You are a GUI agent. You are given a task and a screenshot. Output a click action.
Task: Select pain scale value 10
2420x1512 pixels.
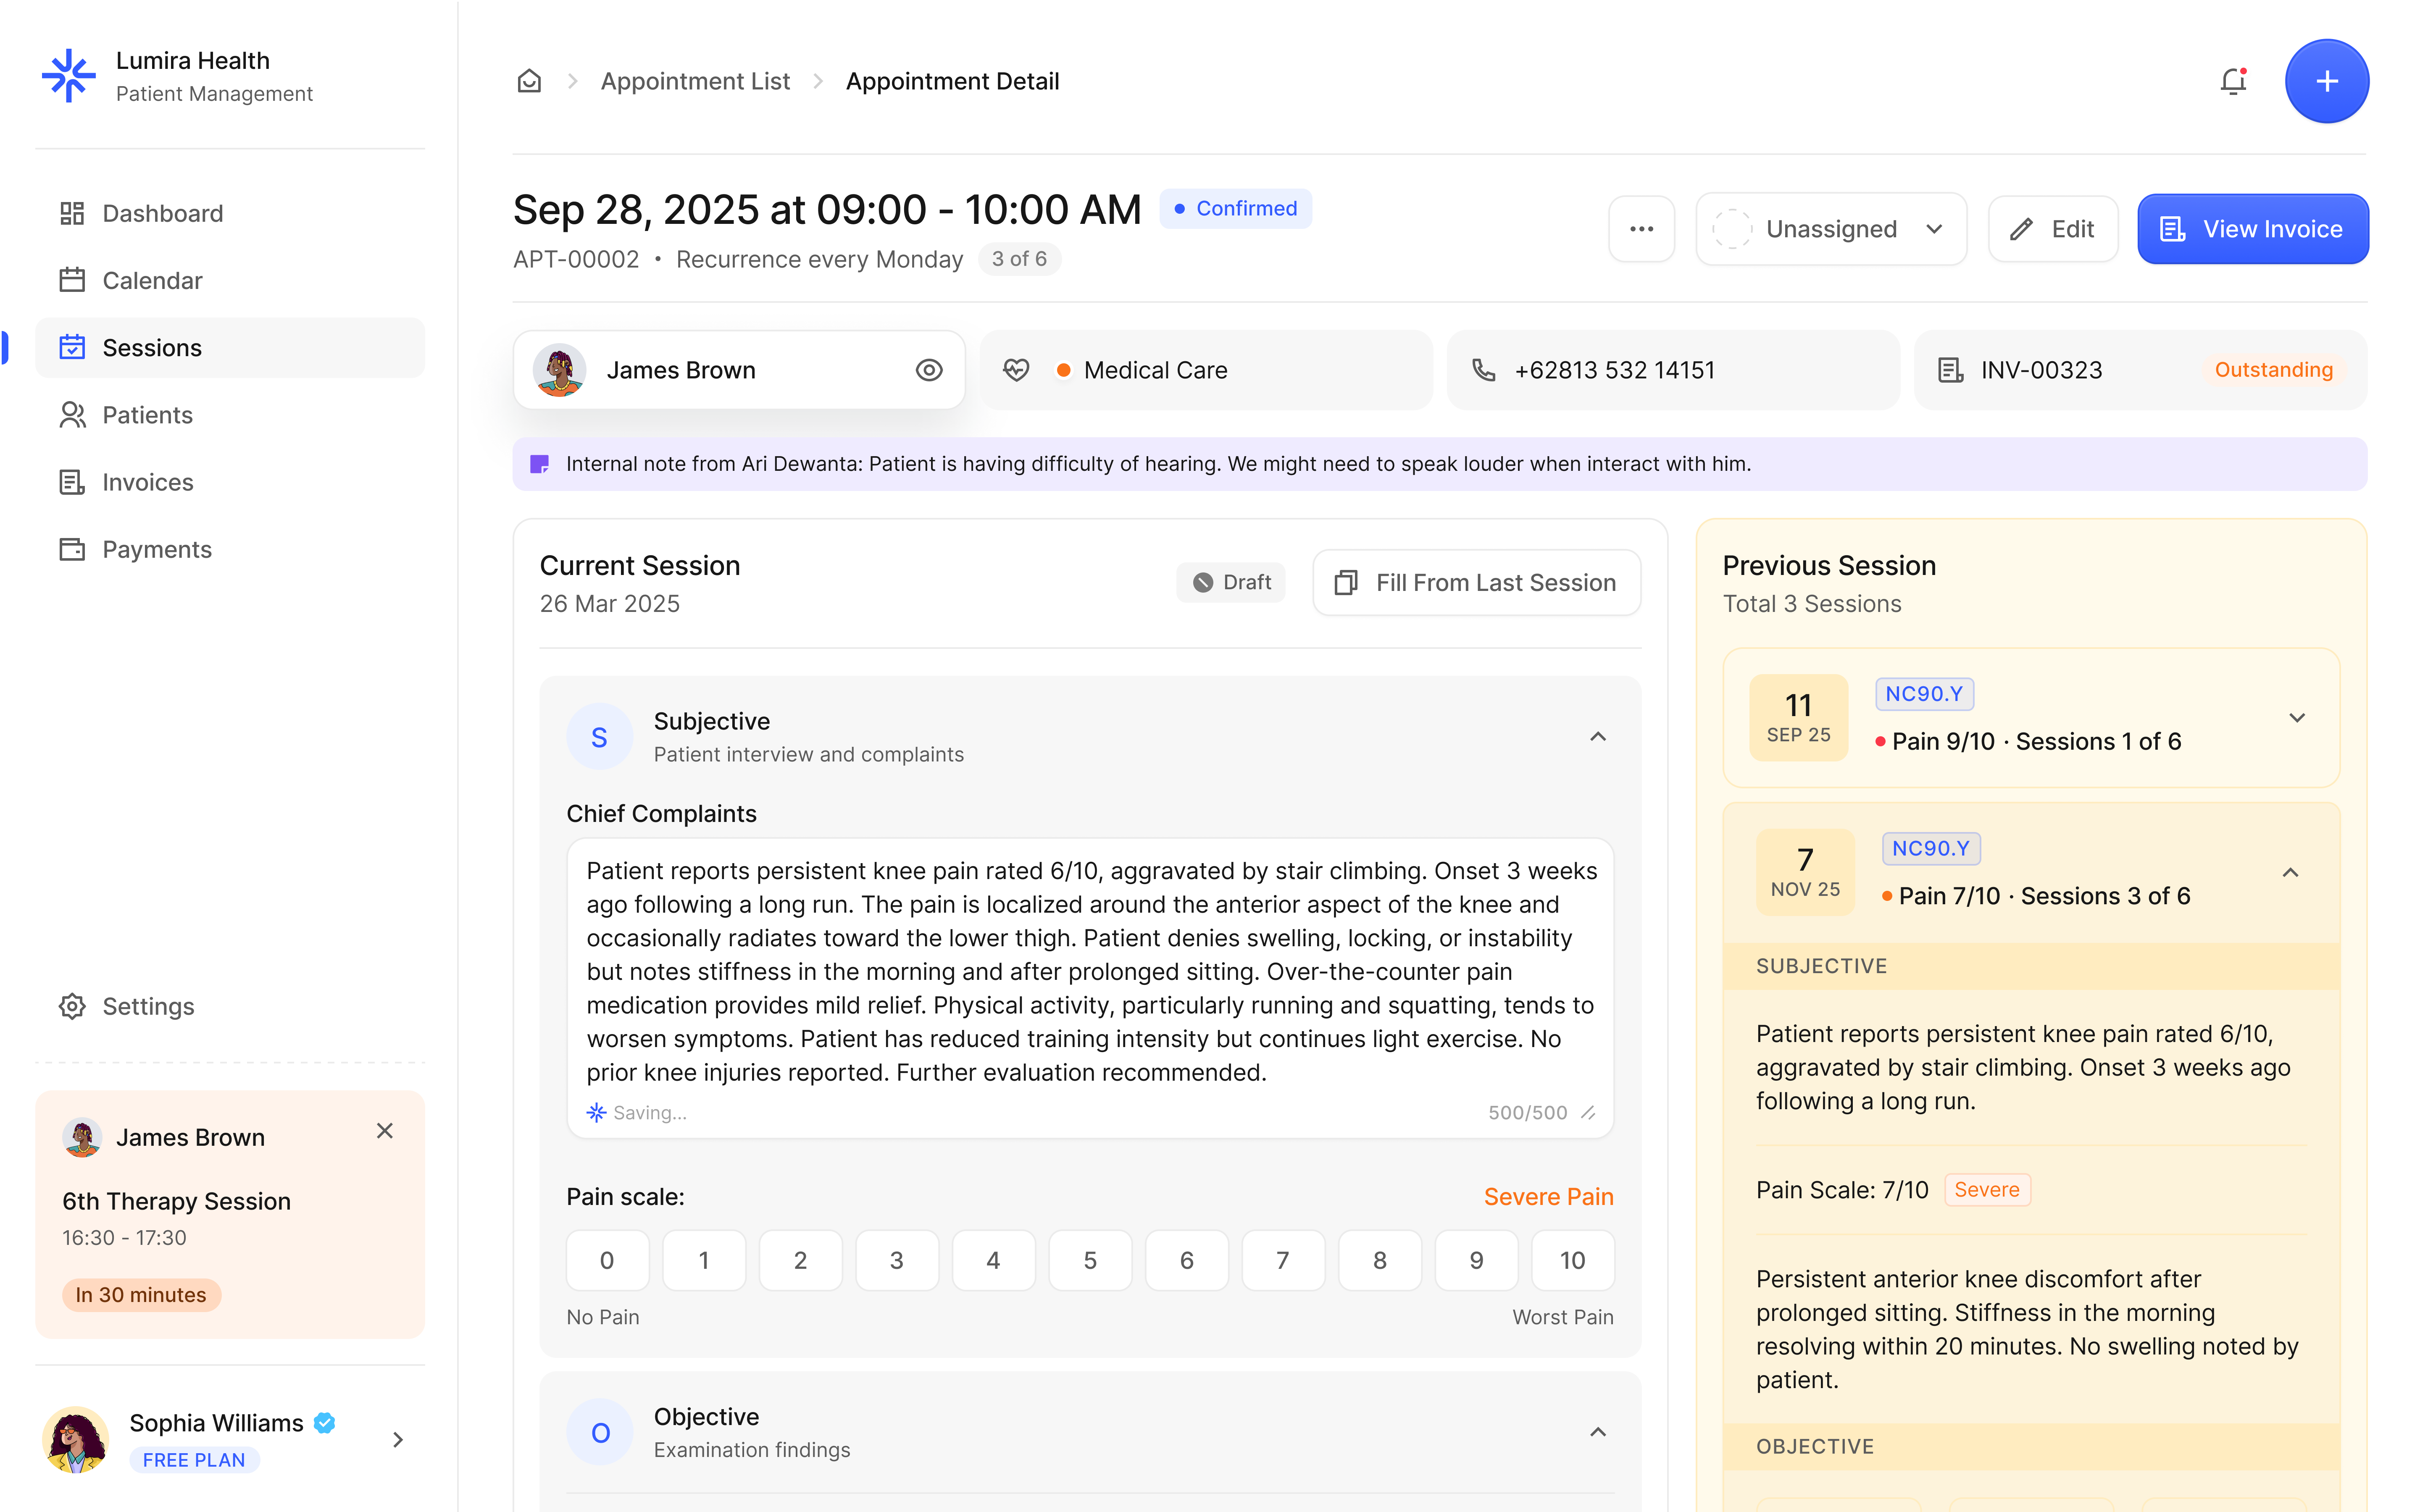(1572, 1260)
